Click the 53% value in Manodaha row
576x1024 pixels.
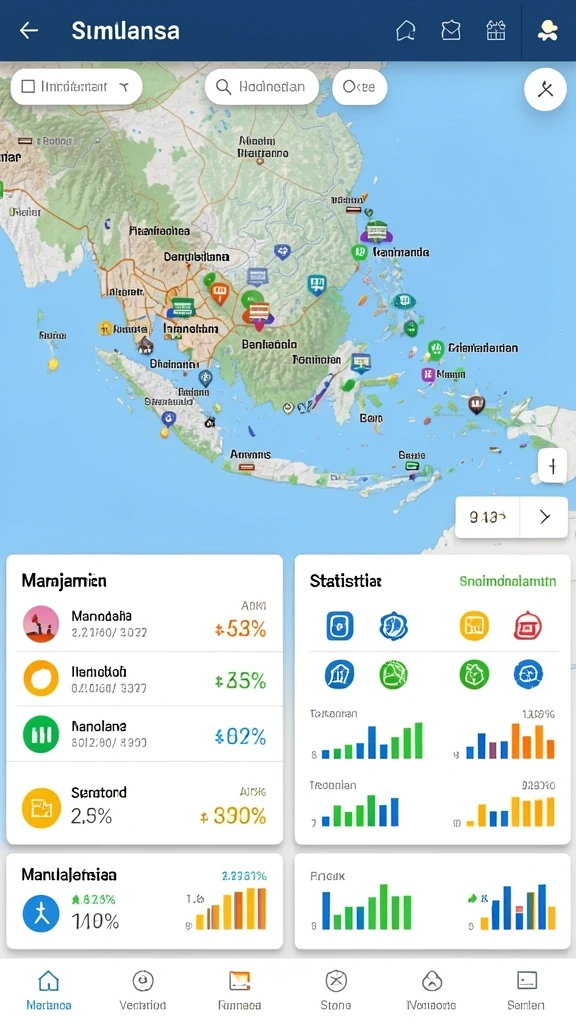[241, 629]
